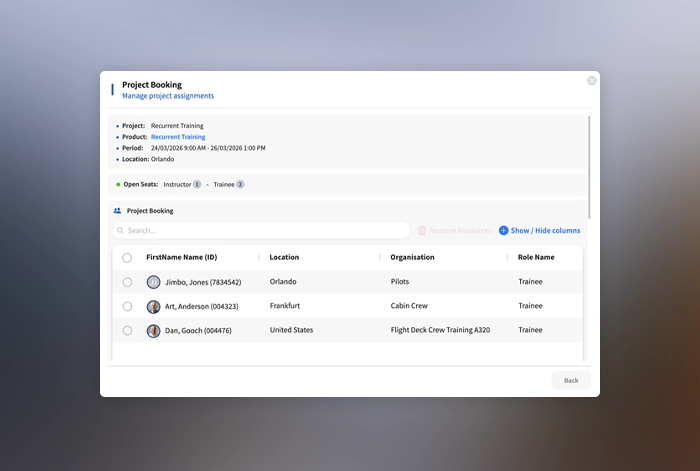The image size is (700, 471).
Task: Click Dan Gooch profile photo
Action: point(154,331)
